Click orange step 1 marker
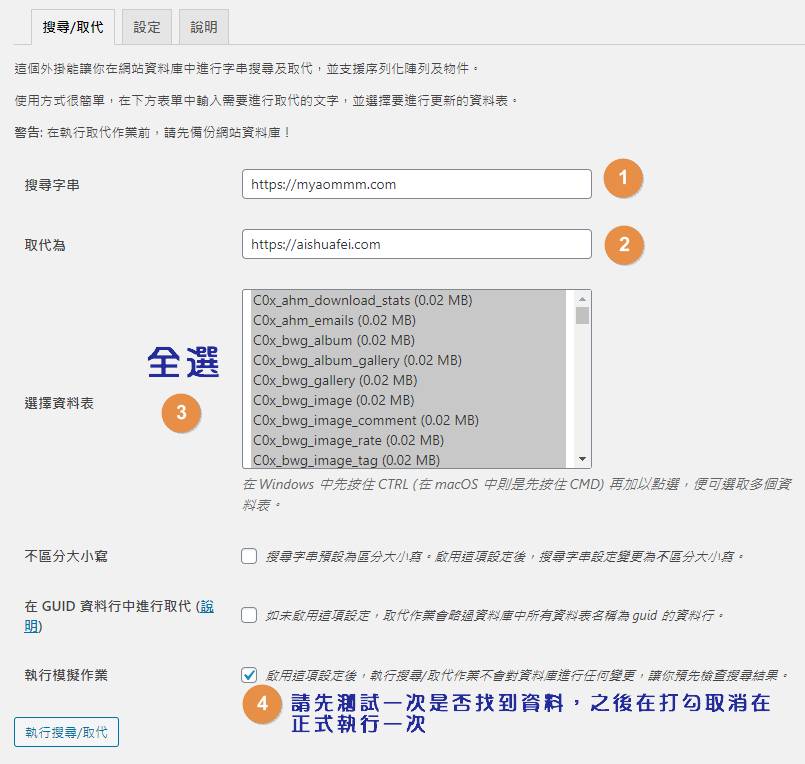Viewport: 805px width, 764px height. (624, 179)
